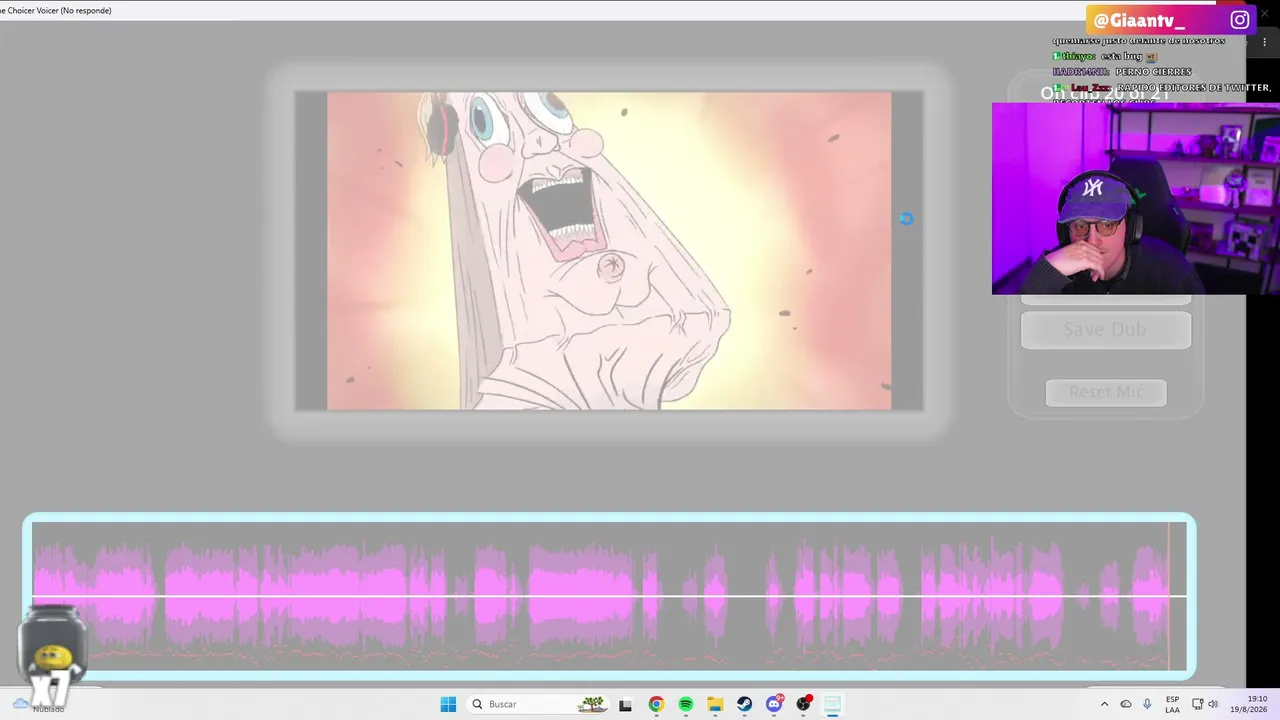Open the Windows Start menu
Screen dimensions: 1280x720
(x=448, y=704)
